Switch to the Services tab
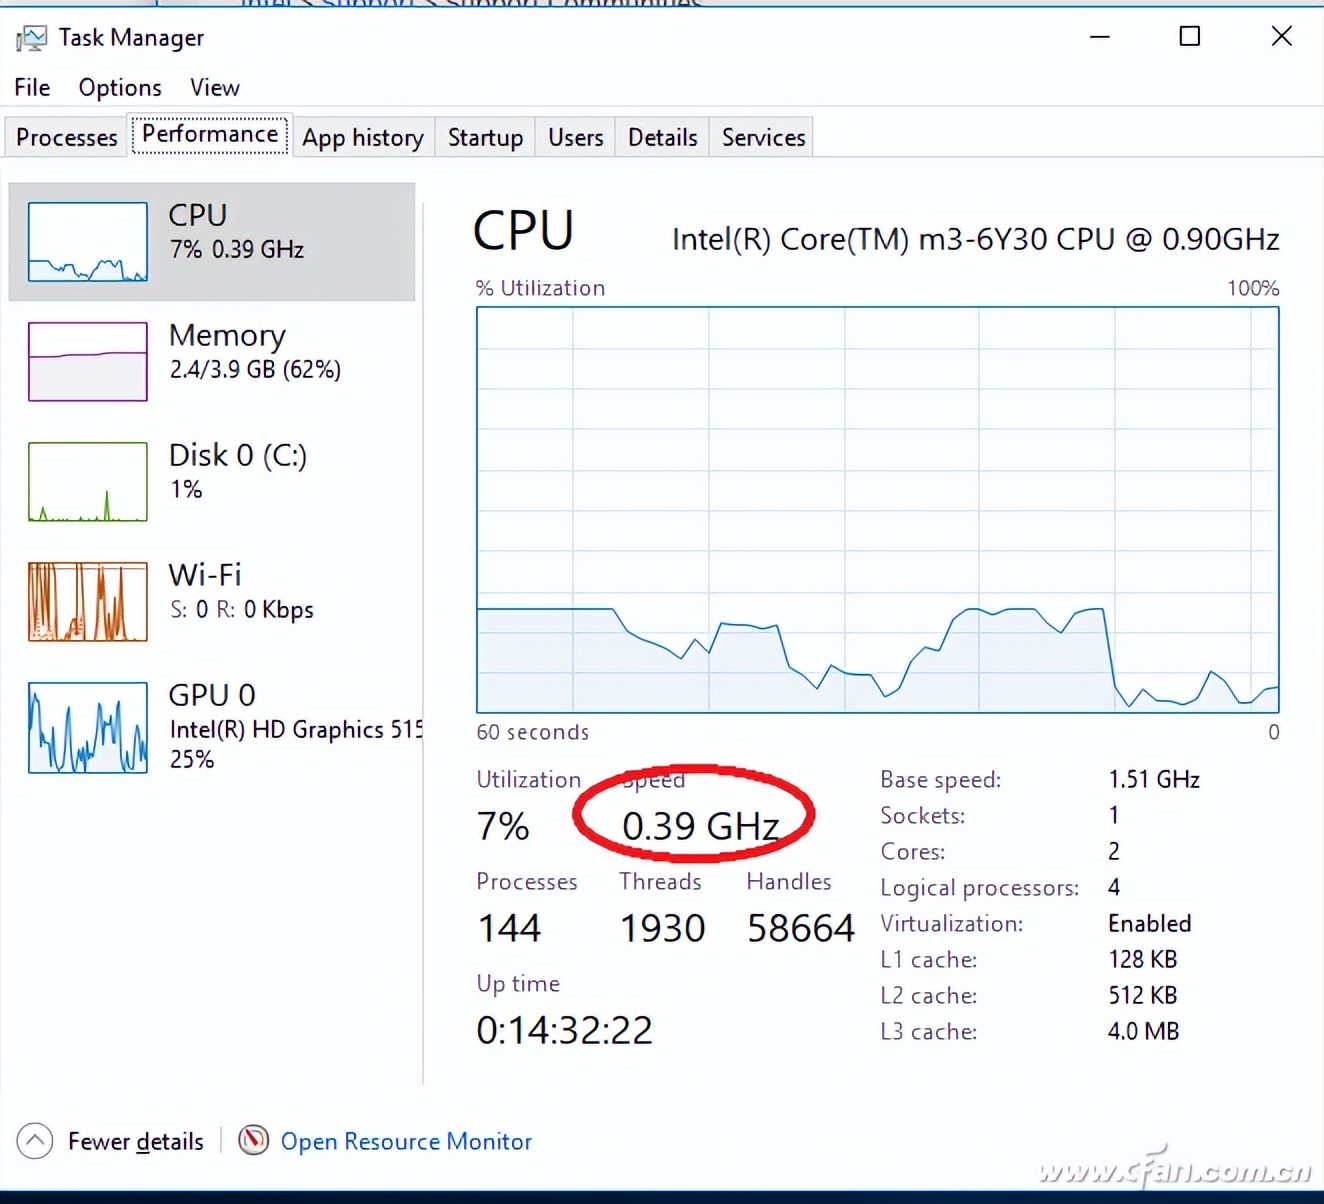Viewport: 1324px width, 1204px height. 764,137
